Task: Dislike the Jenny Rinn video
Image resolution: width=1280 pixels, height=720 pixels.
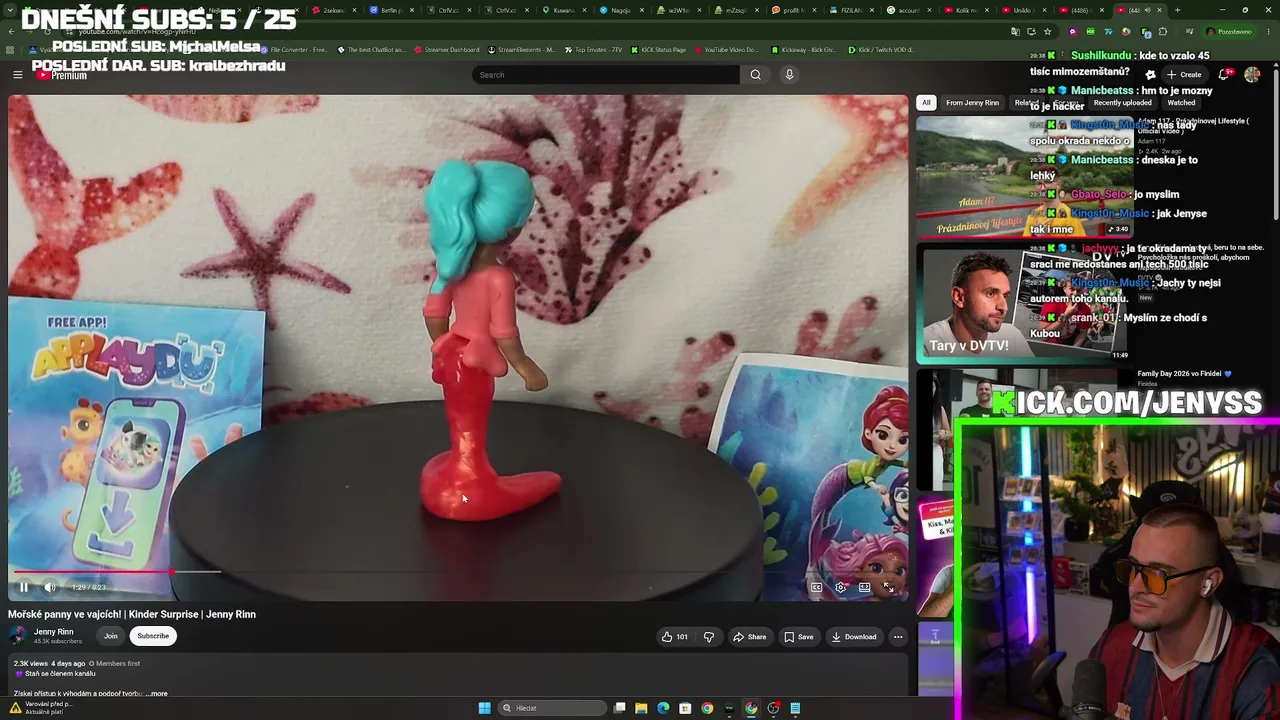Action: point(709,637)
